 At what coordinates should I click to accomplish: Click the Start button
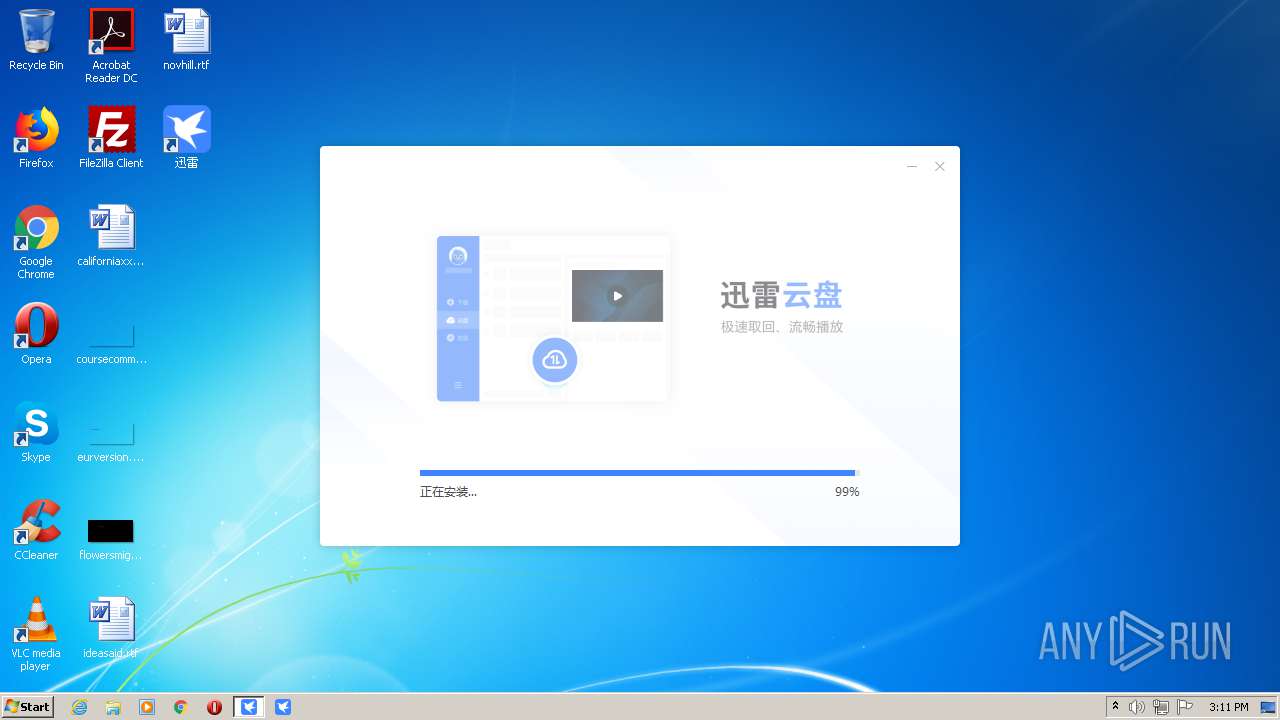tap(27, 706)
